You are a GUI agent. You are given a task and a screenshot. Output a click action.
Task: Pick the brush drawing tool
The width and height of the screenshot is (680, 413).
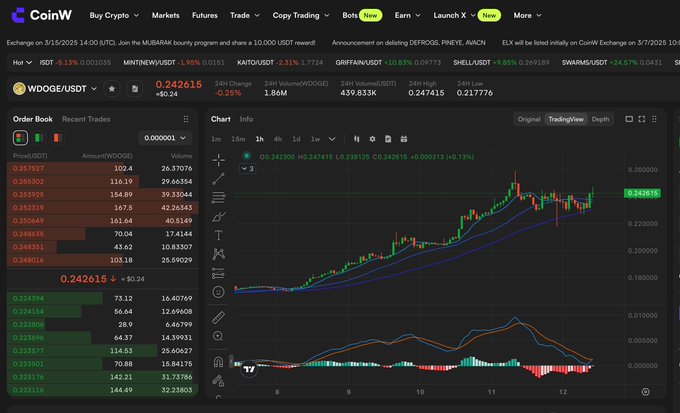(x=218, y=216)
